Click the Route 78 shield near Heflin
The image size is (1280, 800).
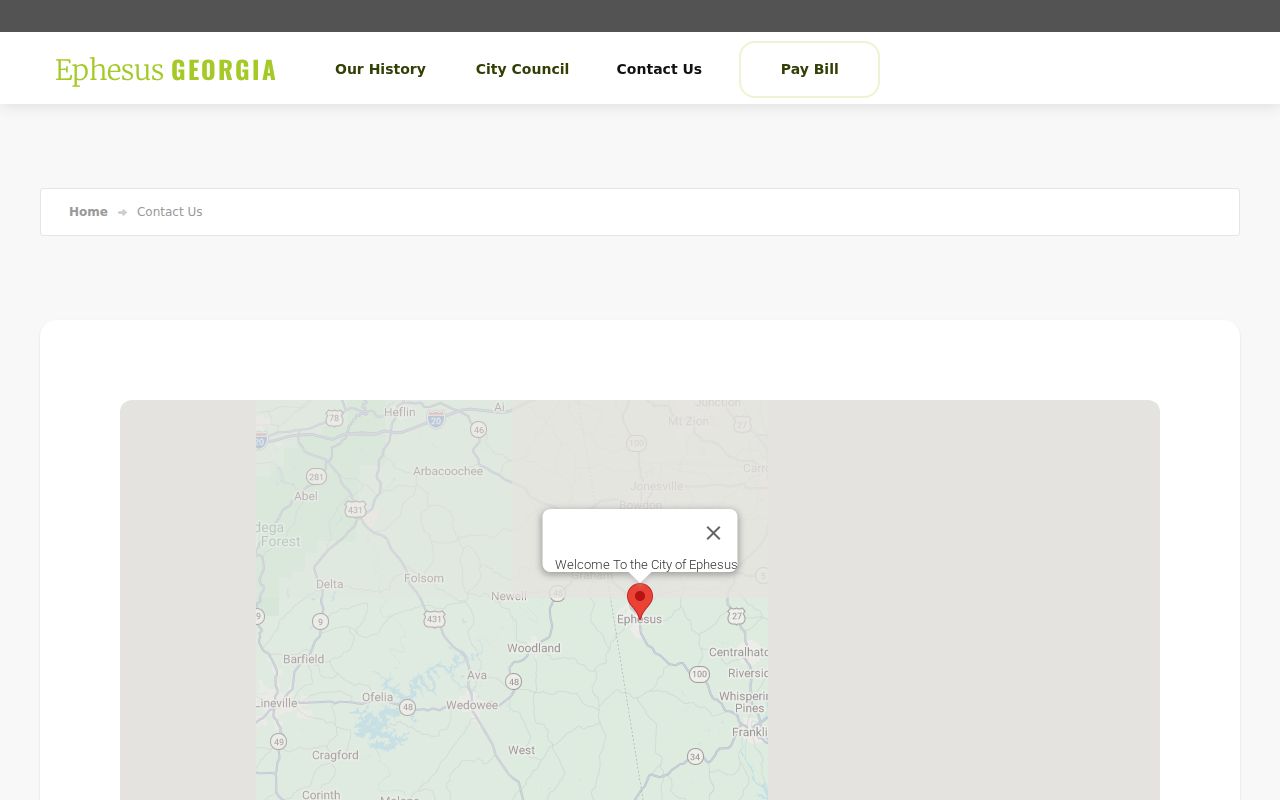[x=334, y=418]
